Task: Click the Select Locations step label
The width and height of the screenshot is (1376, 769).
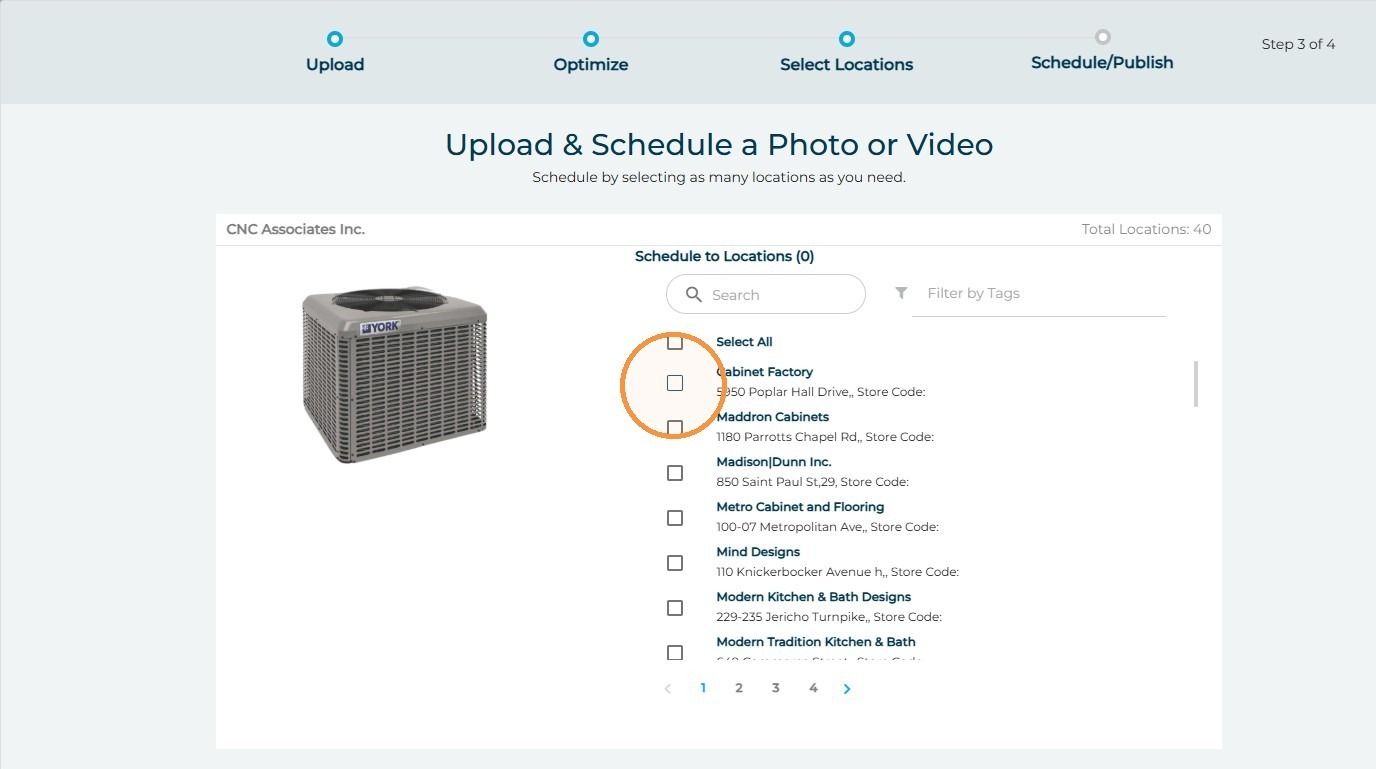Action: [847, 64]
